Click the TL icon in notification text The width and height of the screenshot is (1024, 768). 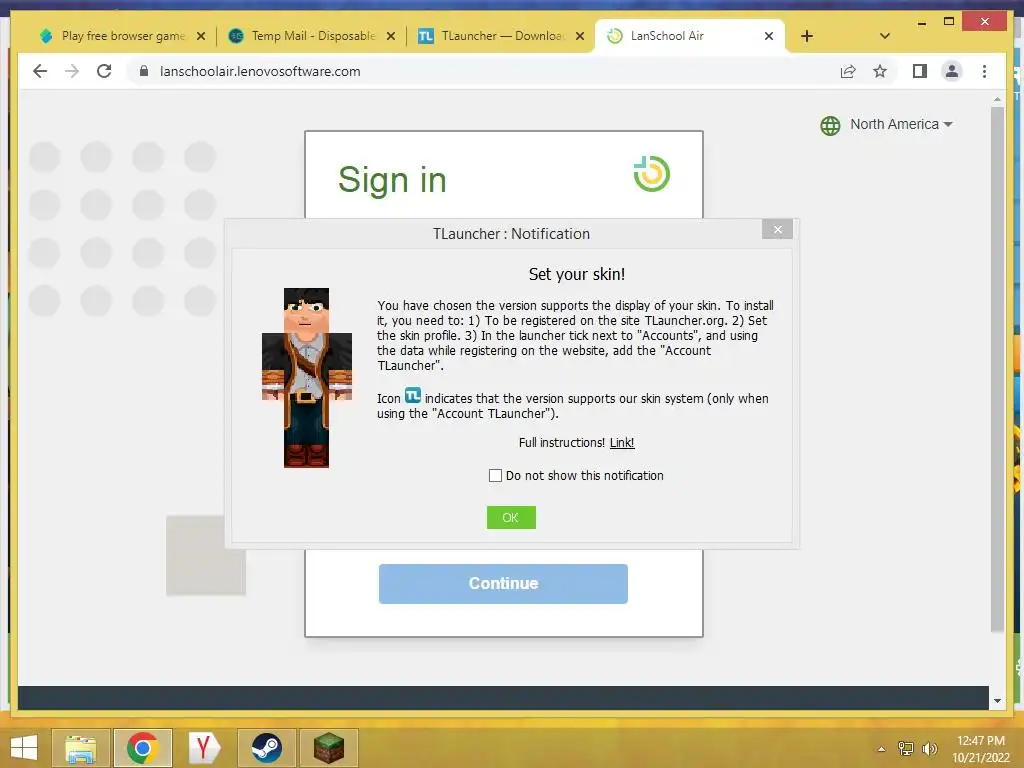(413, 395)
